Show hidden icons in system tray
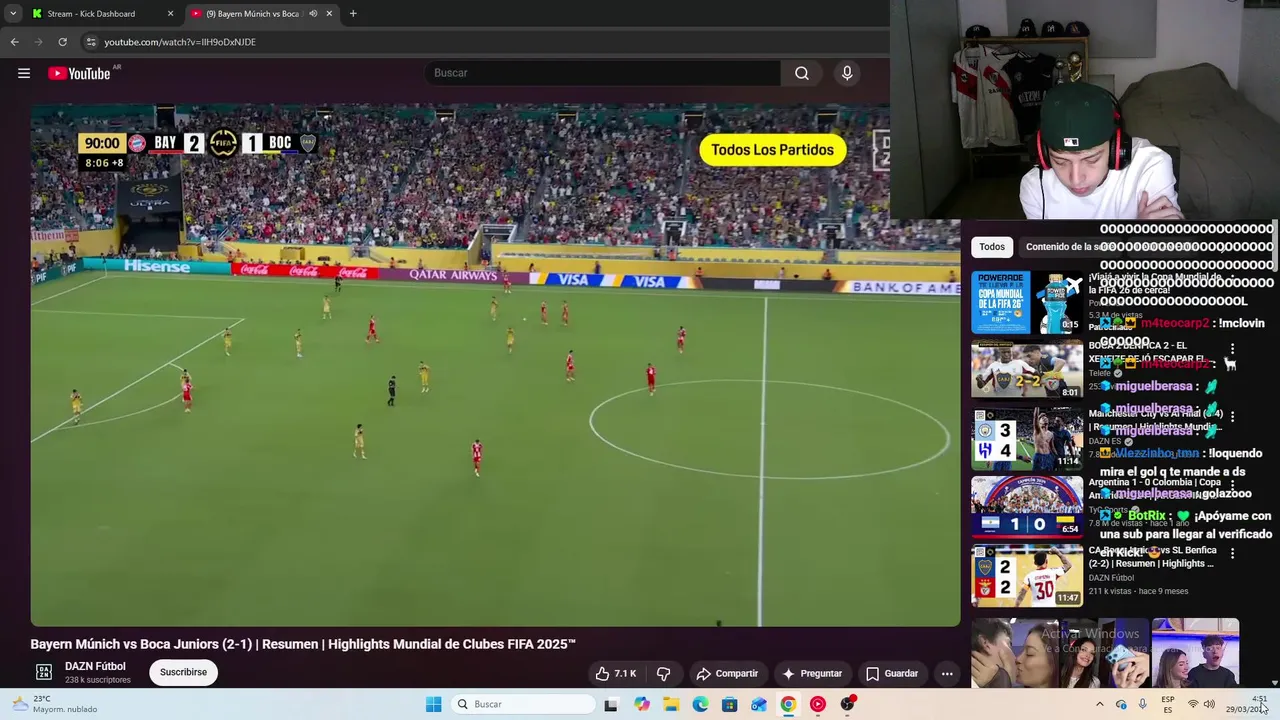 (1099, 704)
